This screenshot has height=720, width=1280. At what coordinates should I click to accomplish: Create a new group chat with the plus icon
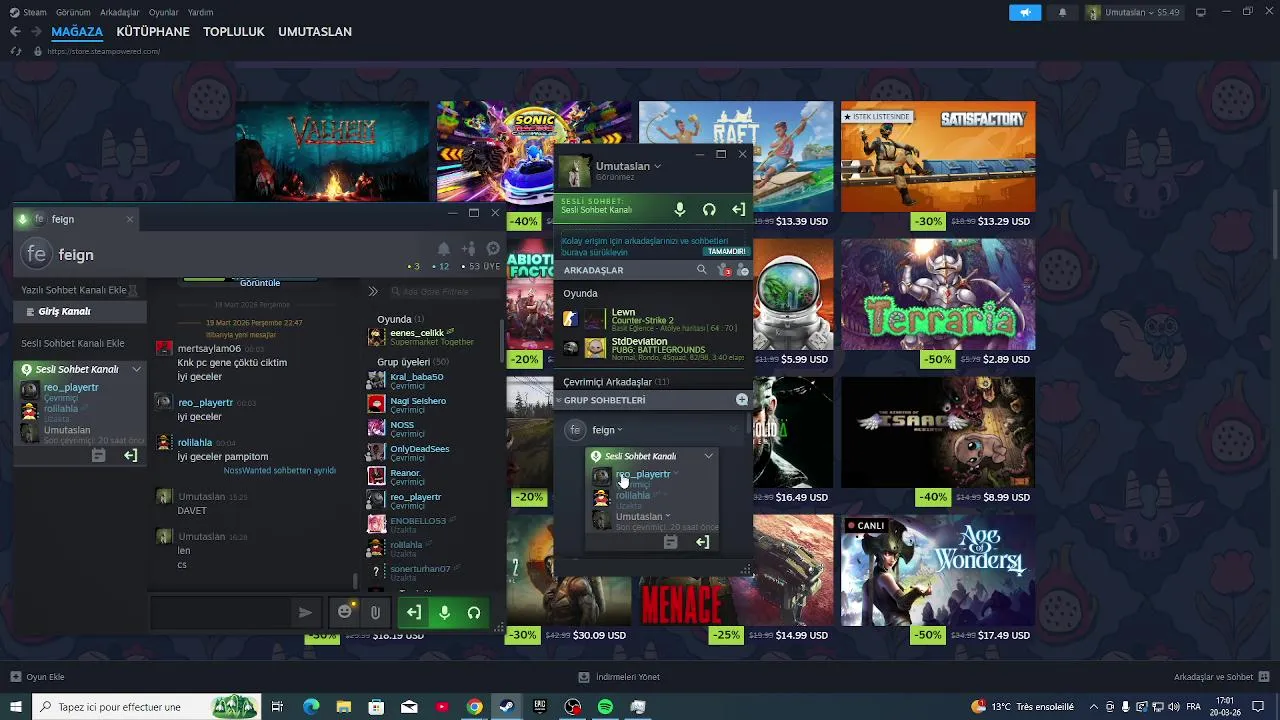(x=741, y=400)
